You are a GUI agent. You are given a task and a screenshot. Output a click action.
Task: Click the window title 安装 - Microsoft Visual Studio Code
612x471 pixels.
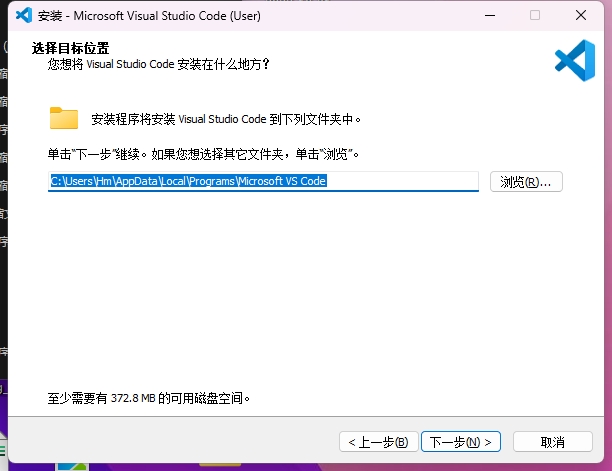(149, 16)
